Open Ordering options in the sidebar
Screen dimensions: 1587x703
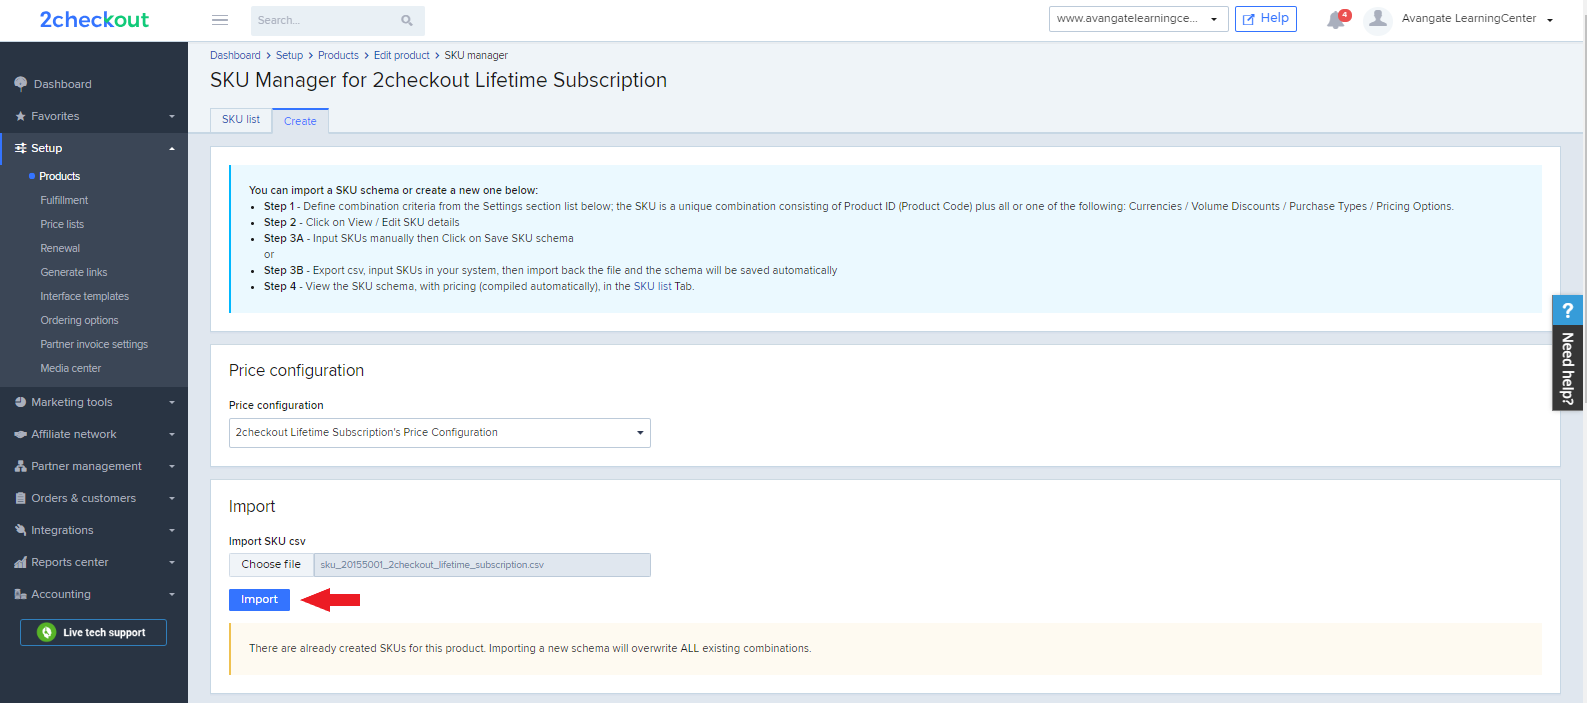click(79, 320)
